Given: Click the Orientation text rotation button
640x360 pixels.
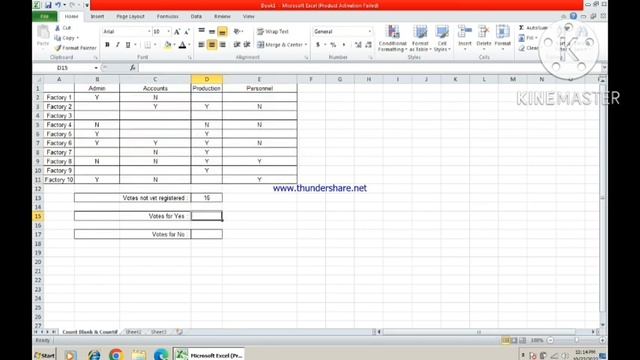Looking at the screenshot, I should click(237, 31).
